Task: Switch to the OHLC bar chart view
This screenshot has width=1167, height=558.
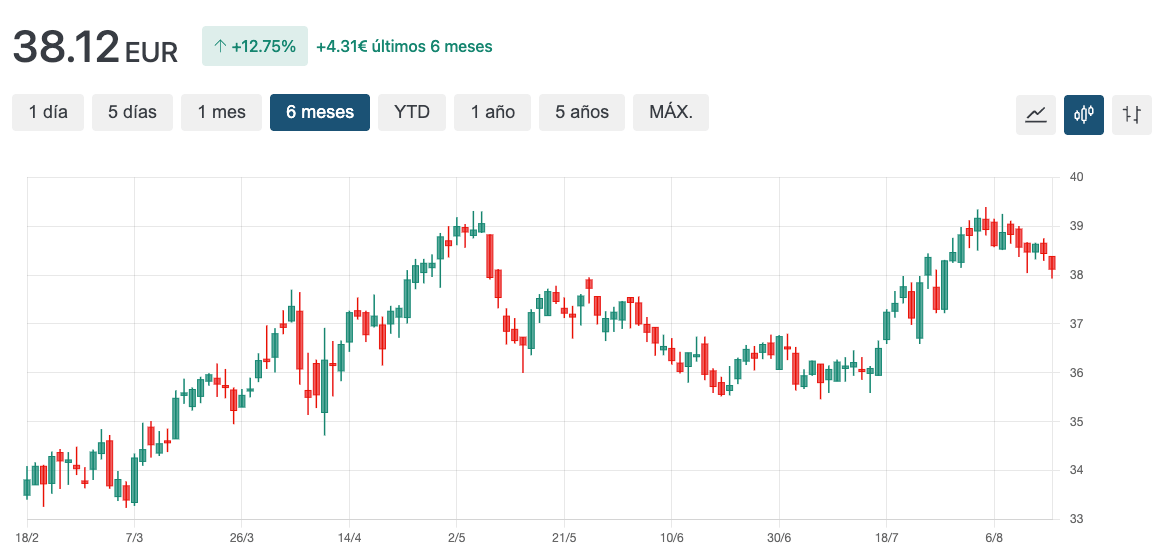Action: click(x=1132, y=115)
